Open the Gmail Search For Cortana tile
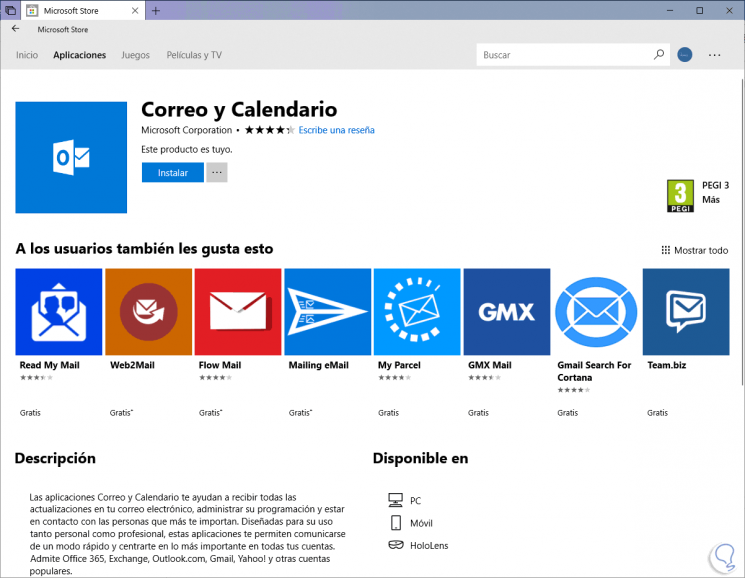The image size is (745, 578). (x=596, y=312)
